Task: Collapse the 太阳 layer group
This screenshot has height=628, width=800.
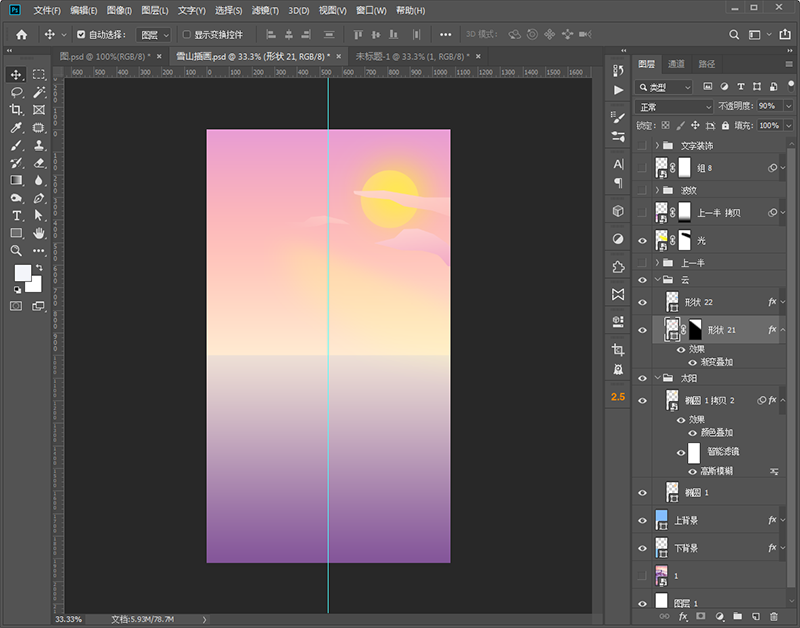Action: (657, 378)
